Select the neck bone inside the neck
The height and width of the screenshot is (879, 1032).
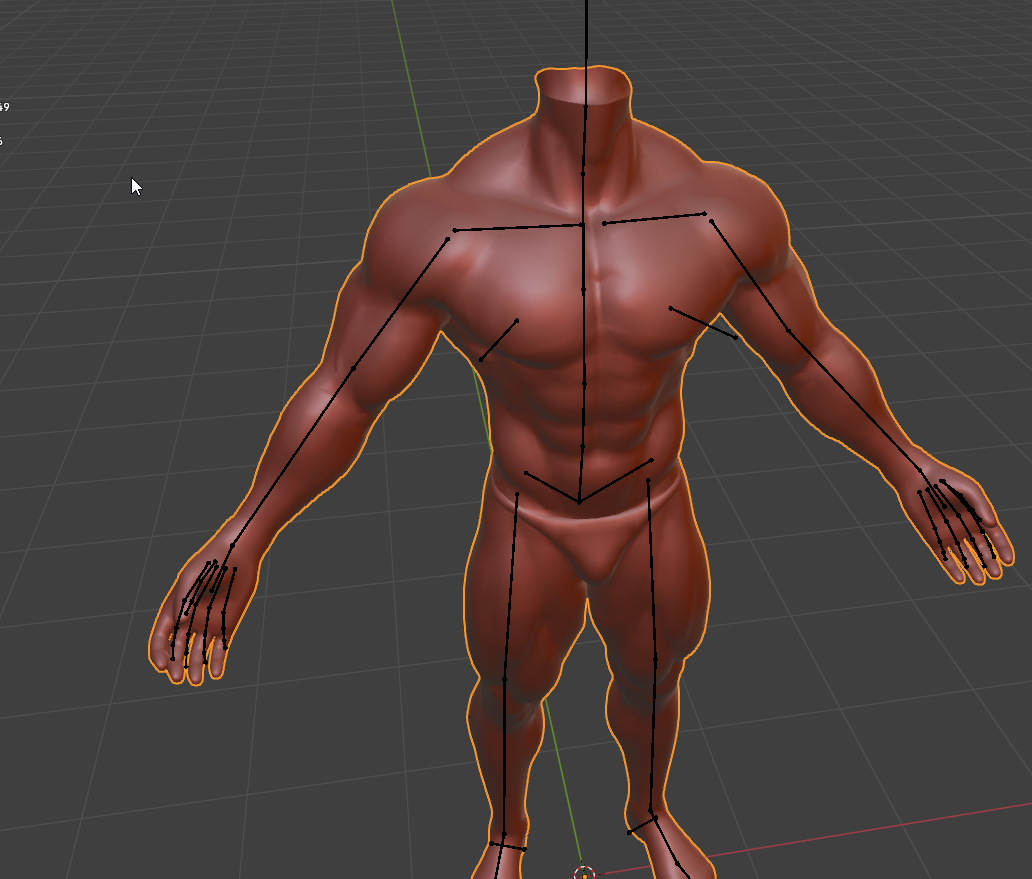click(584, 139)
